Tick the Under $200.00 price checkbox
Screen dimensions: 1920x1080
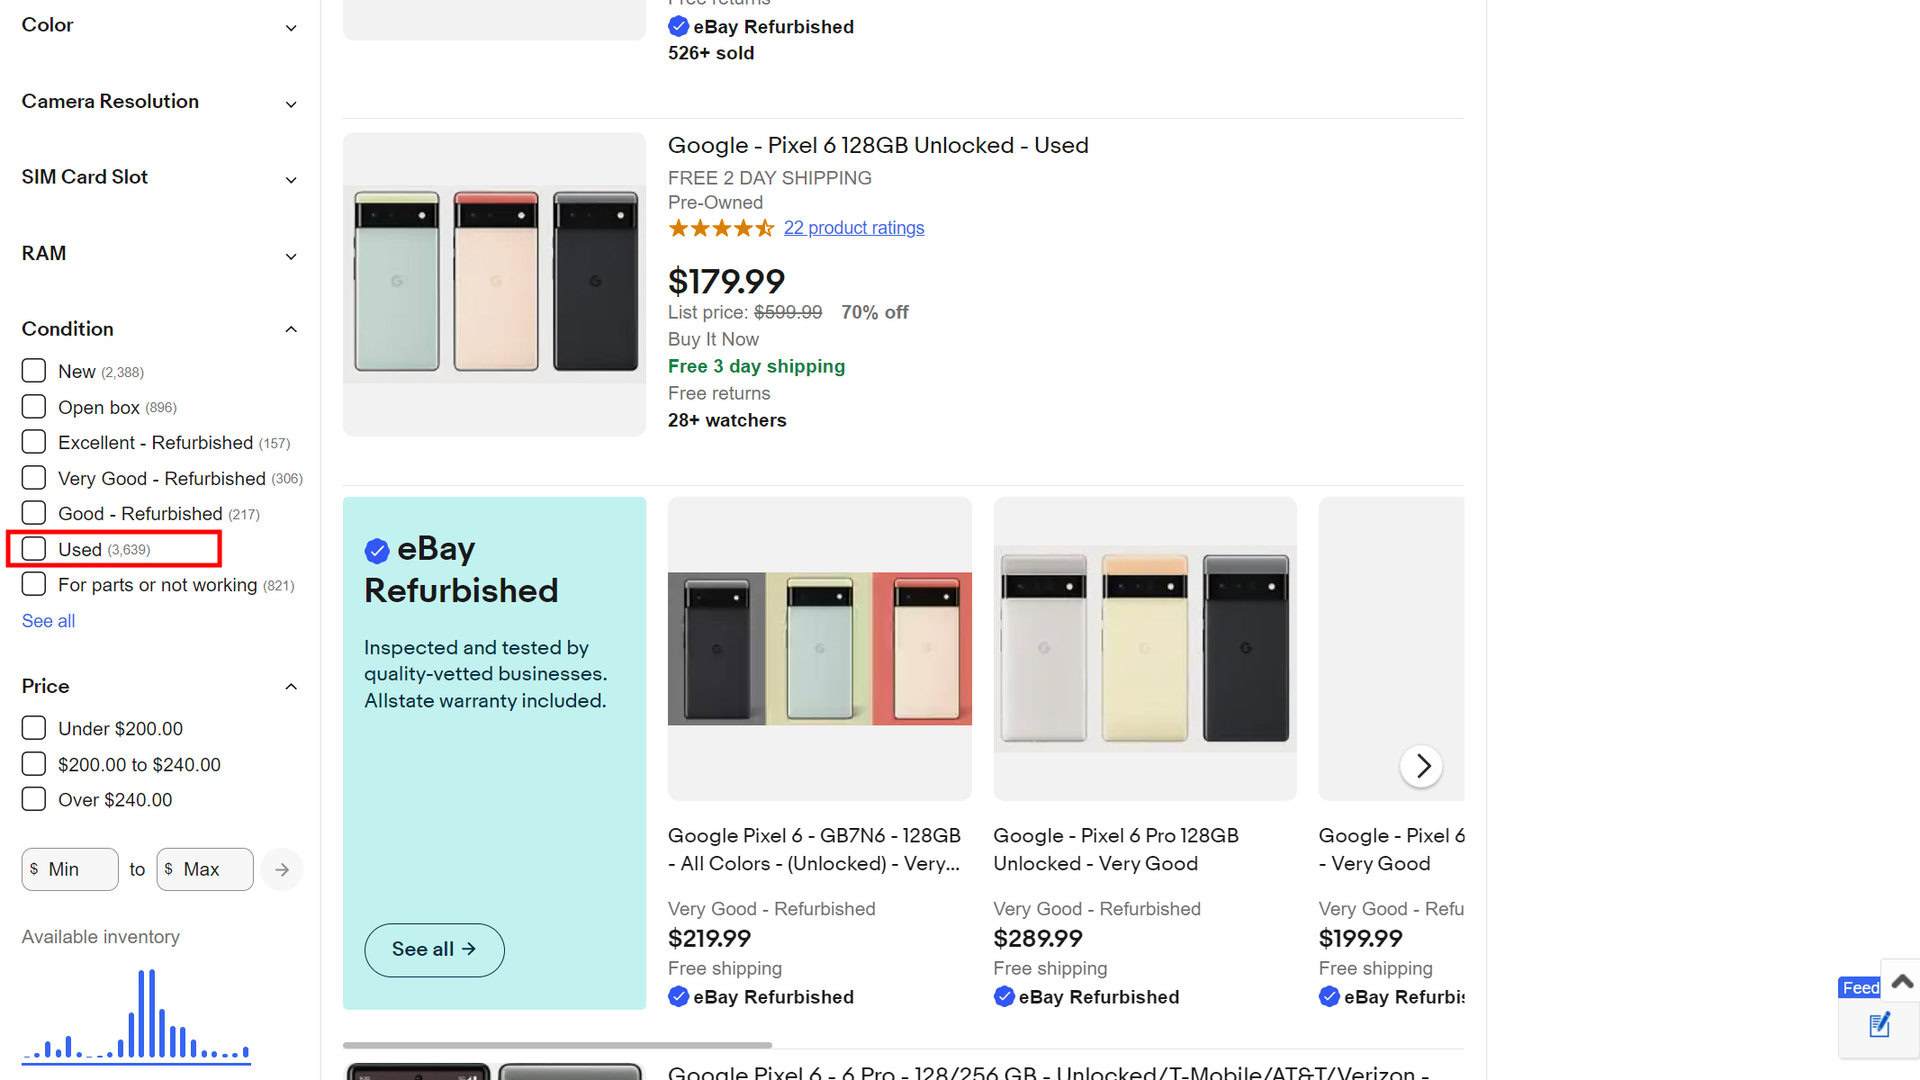click(x=34, y=728)
